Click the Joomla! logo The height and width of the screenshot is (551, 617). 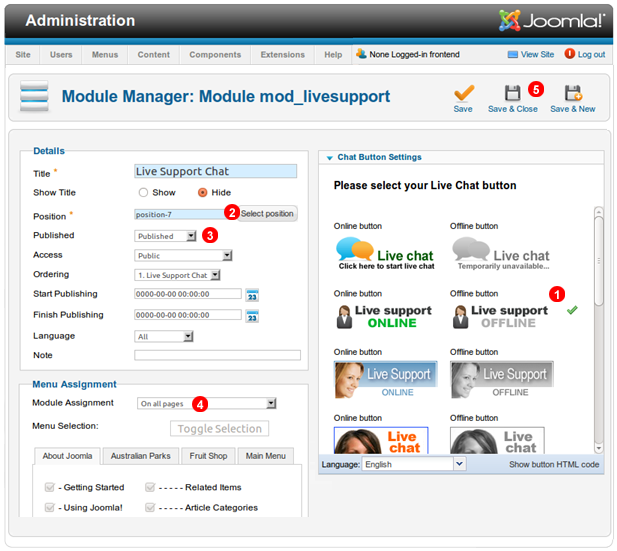pyautogui.click(x=552, y=20)
